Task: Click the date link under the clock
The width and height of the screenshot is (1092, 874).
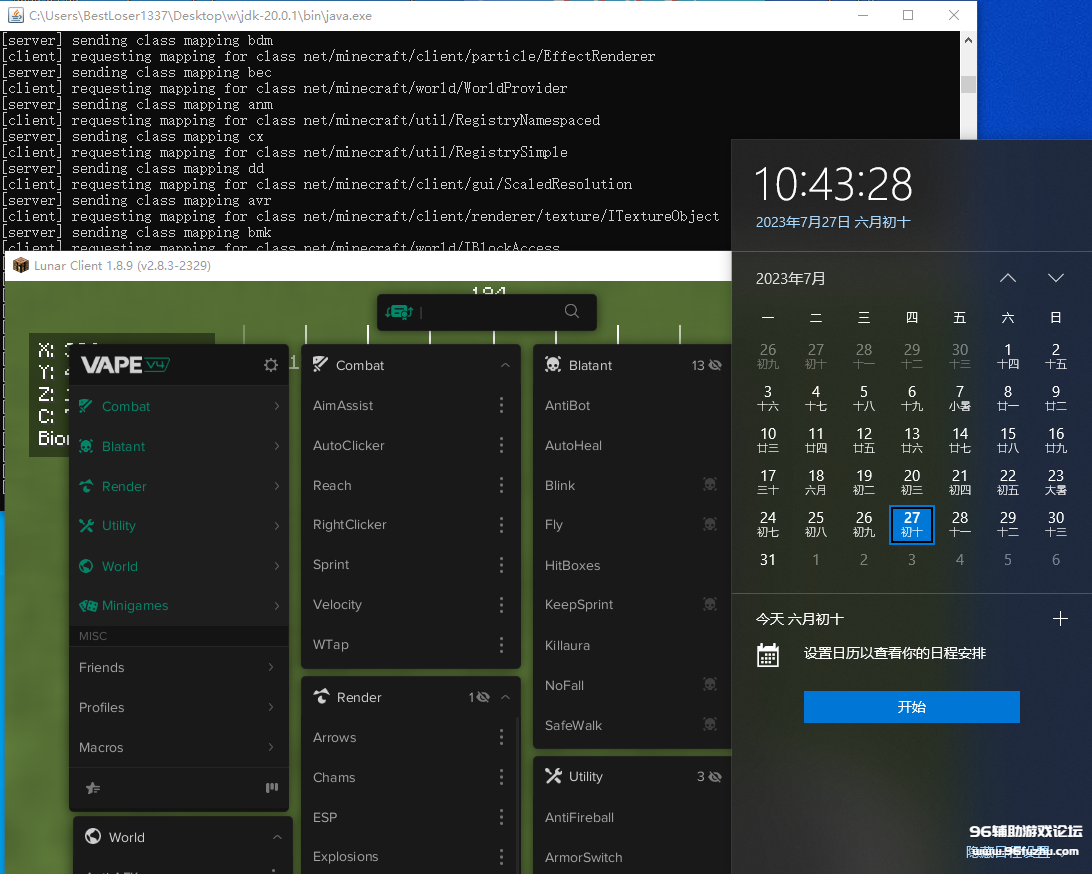Action: 832,222
